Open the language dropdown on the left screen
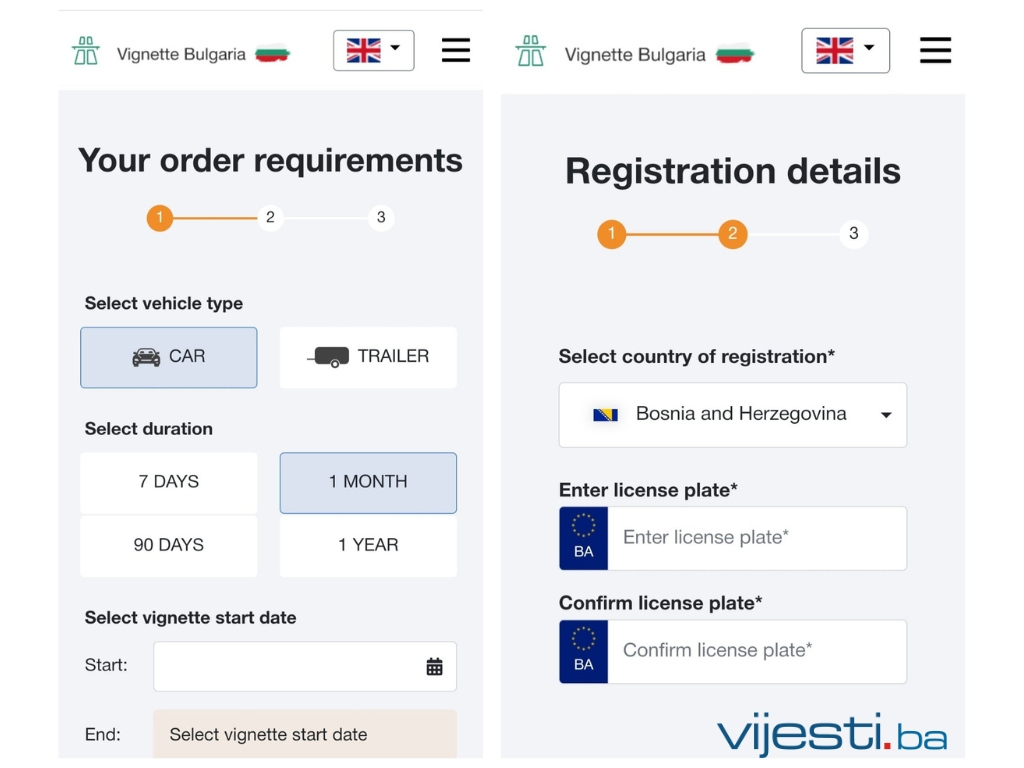Viewport: 1024px width, 768px height. [374, 50]
